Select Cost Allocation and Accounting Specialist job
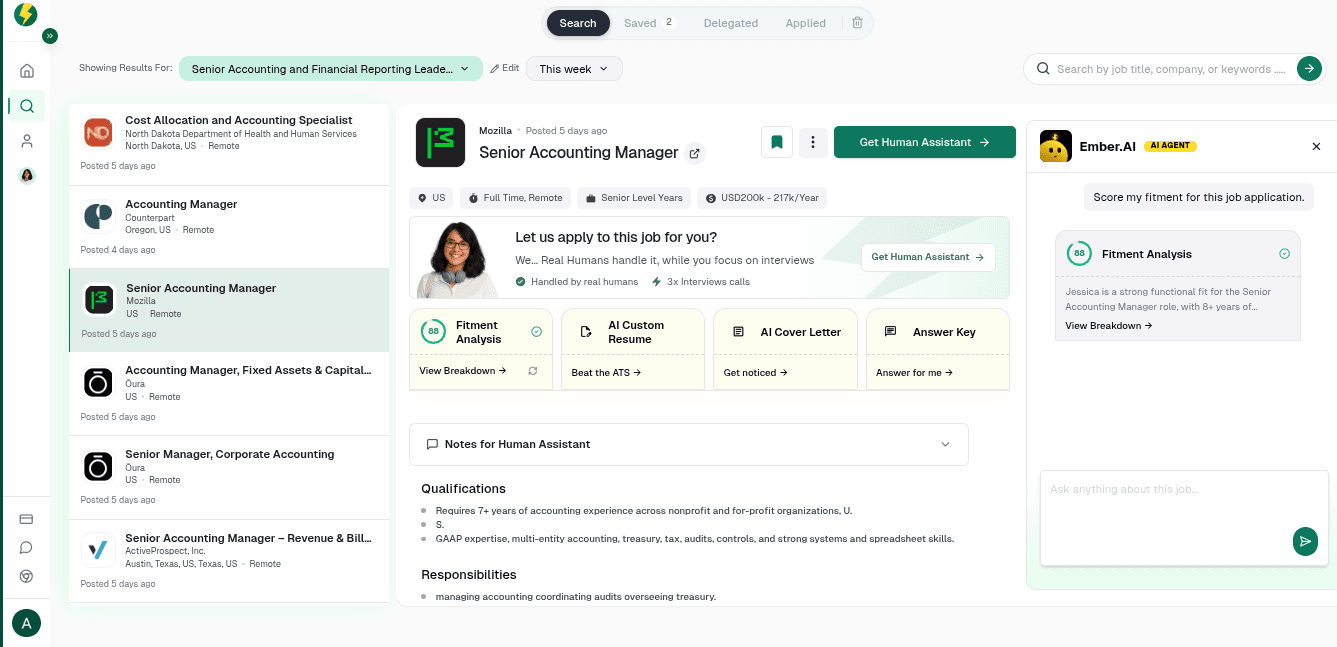This screenshot has height=647, width=1337. (x=229, y=144)
